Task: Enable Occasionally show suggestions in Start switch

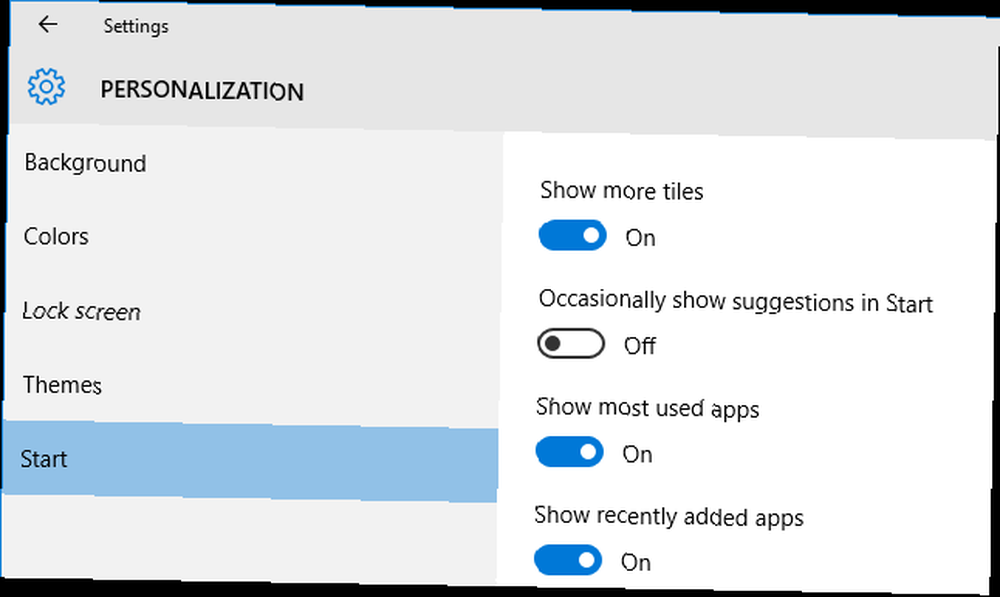Action: click(x=571, y=344)
